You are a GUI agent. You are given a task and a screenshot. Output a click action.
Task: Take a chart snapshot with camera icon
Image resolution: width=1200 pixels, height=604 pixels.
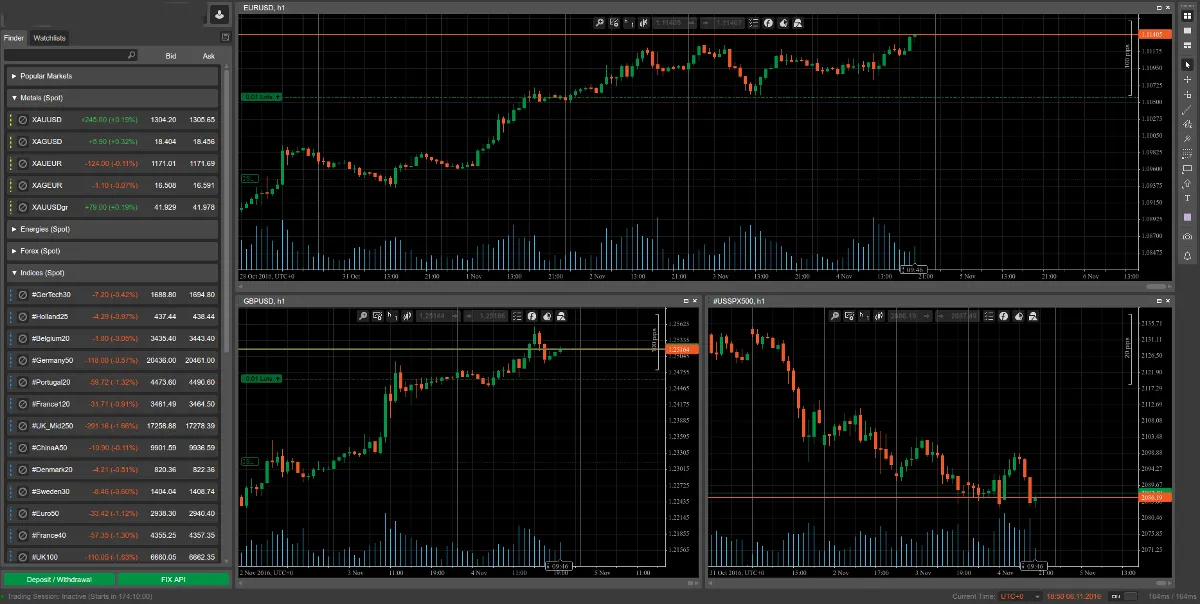(x=1187, y=236)
